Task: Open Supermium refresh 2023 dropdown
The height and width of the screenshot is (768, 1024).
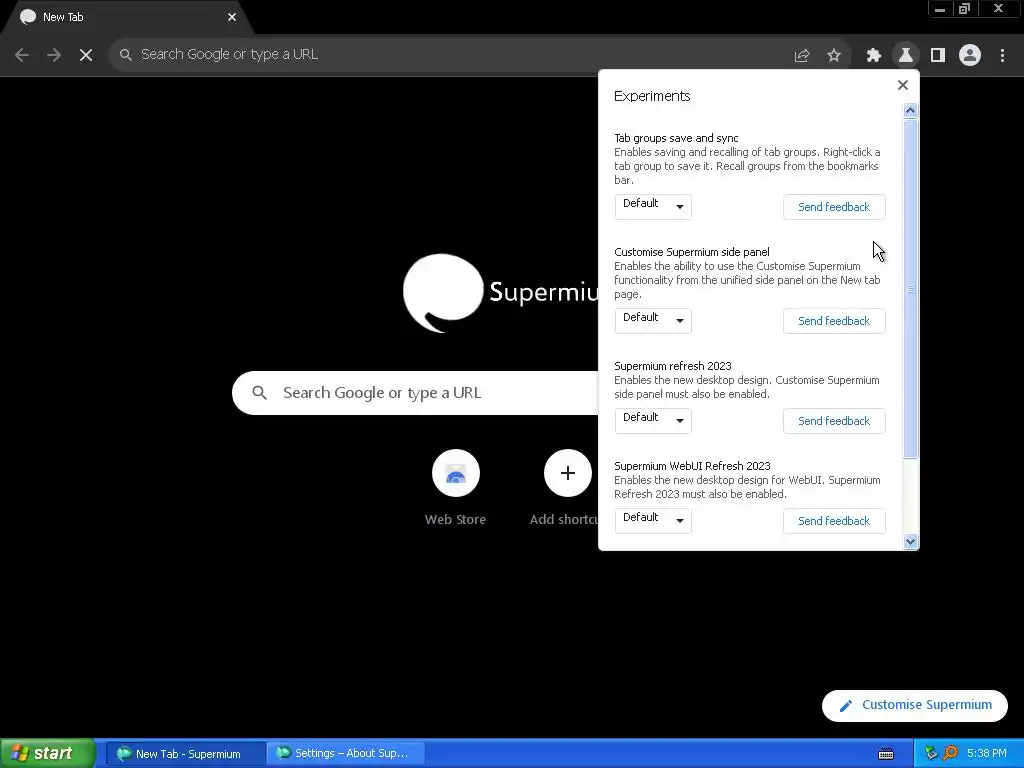Action: point(652,421)
